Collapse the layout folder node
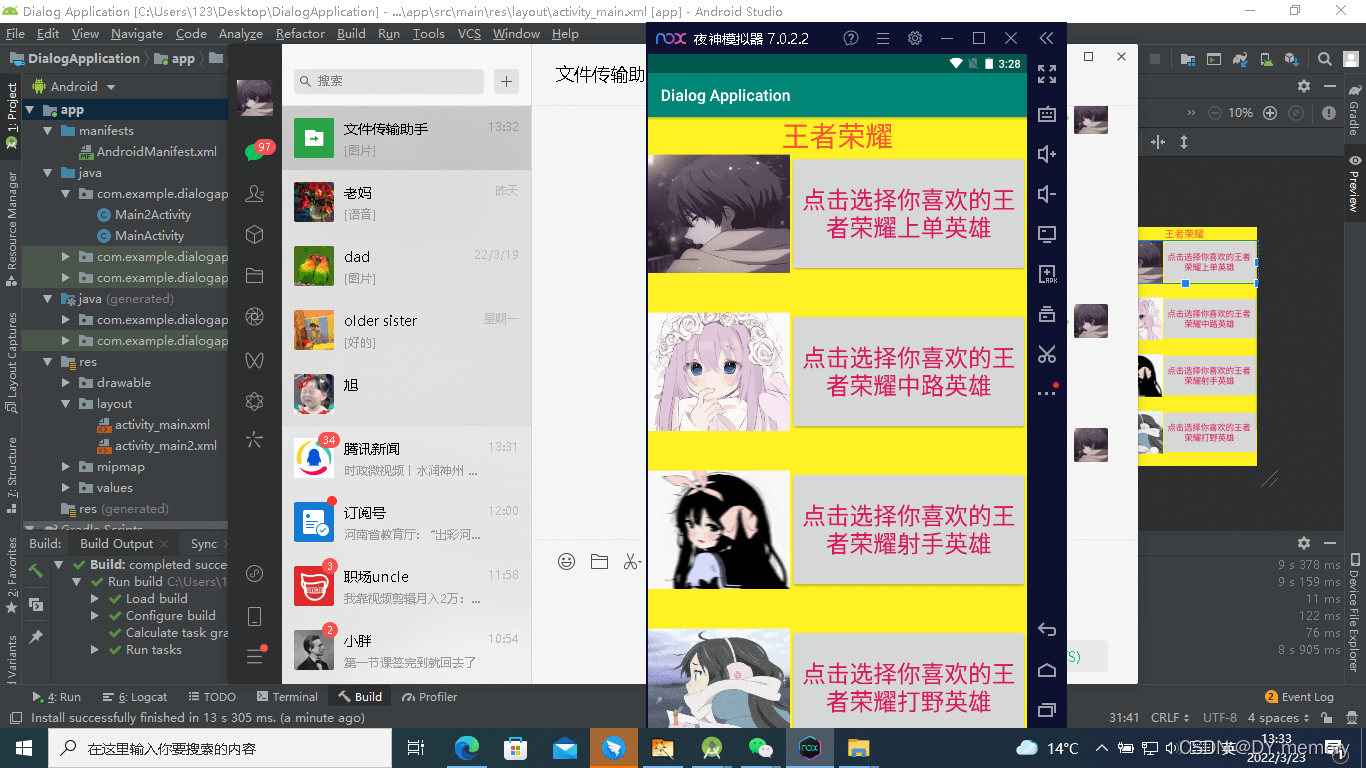Image resolution: width=1366 pixels, height=768 pixels. 66,404
